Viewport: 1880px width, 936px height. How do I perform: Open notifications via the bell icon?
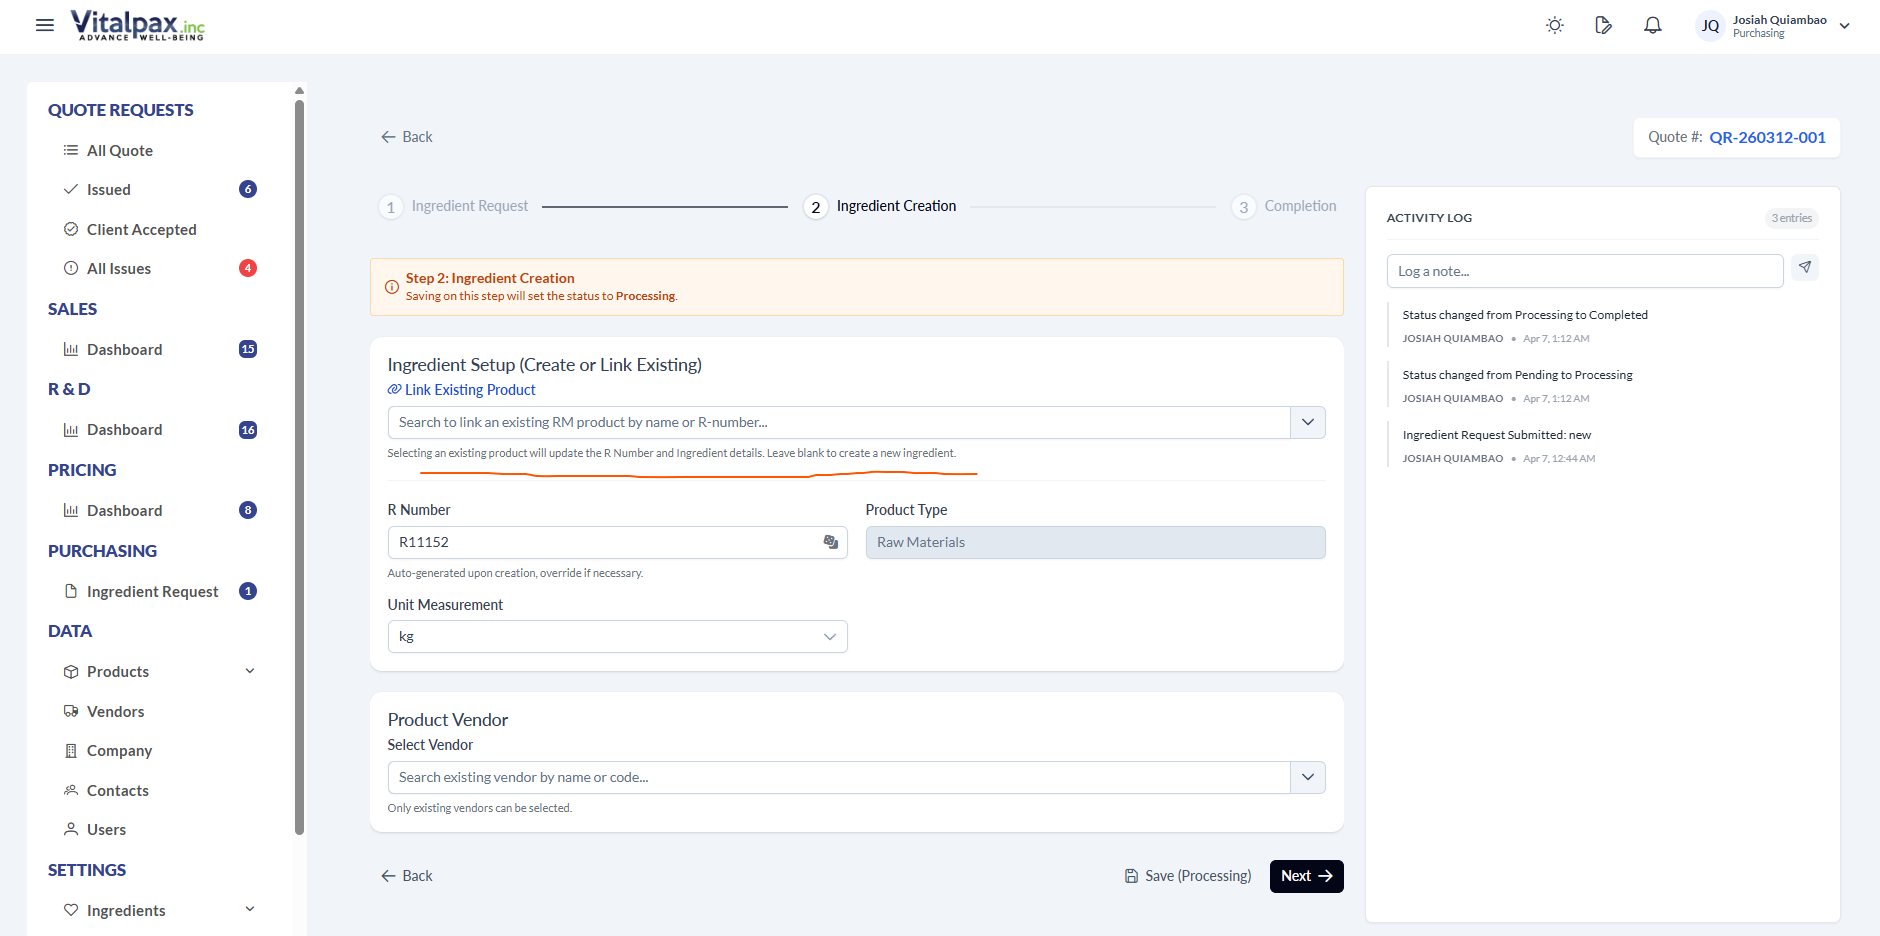[x=1652, y=25]
